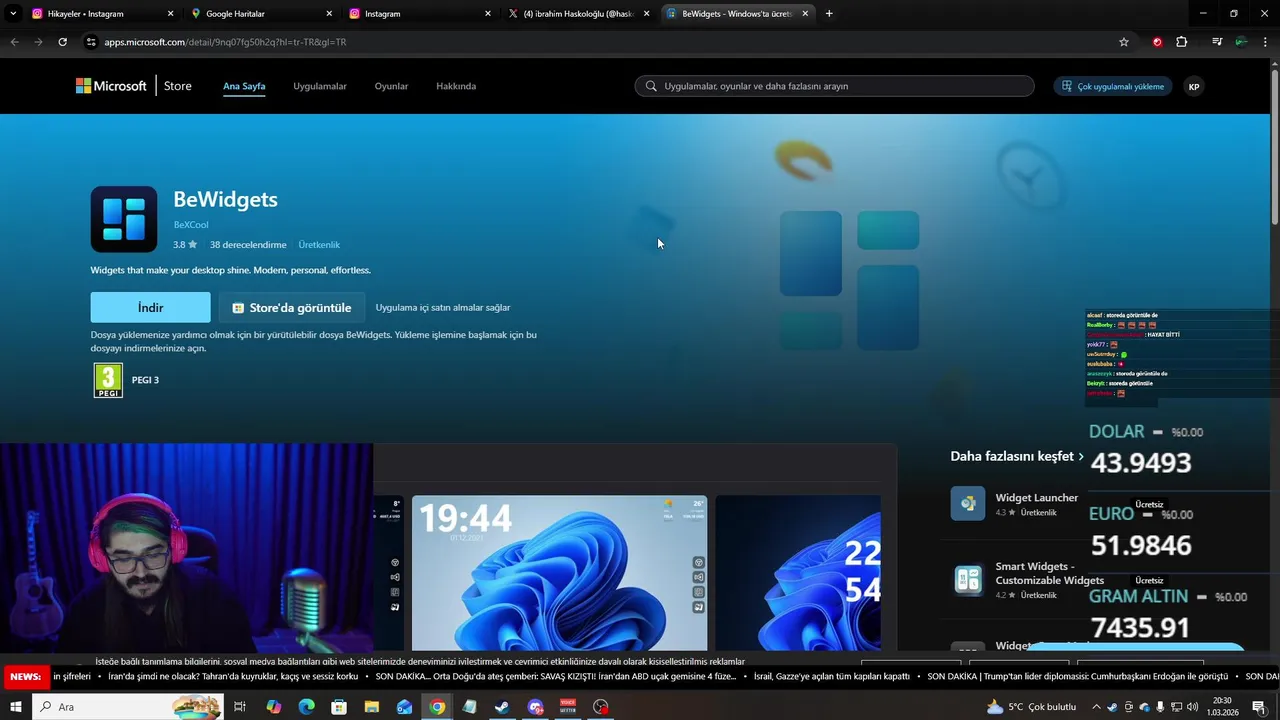Open the Üretkenlik category link under BeWidgets
This screenshot has width=1280, height=720.
click(x=319, y=245)
